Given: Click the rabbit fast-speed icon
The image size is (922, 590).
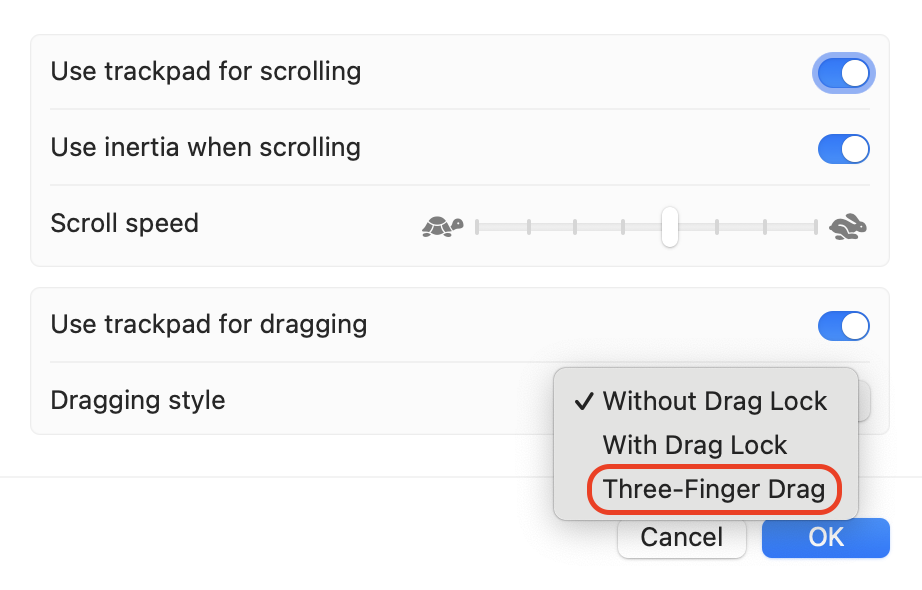Looking at the screenshot, I should (x=848, y=227).
